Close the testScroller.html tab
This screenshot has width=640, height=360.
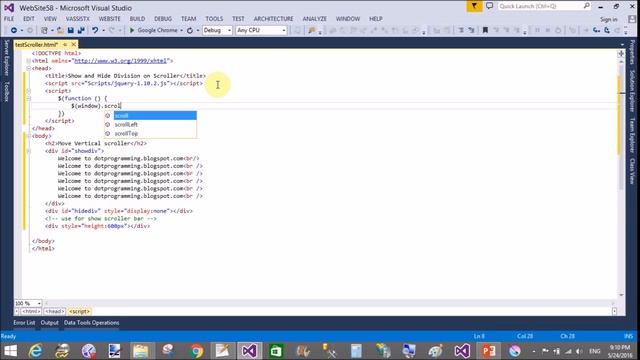click(73, 44)
